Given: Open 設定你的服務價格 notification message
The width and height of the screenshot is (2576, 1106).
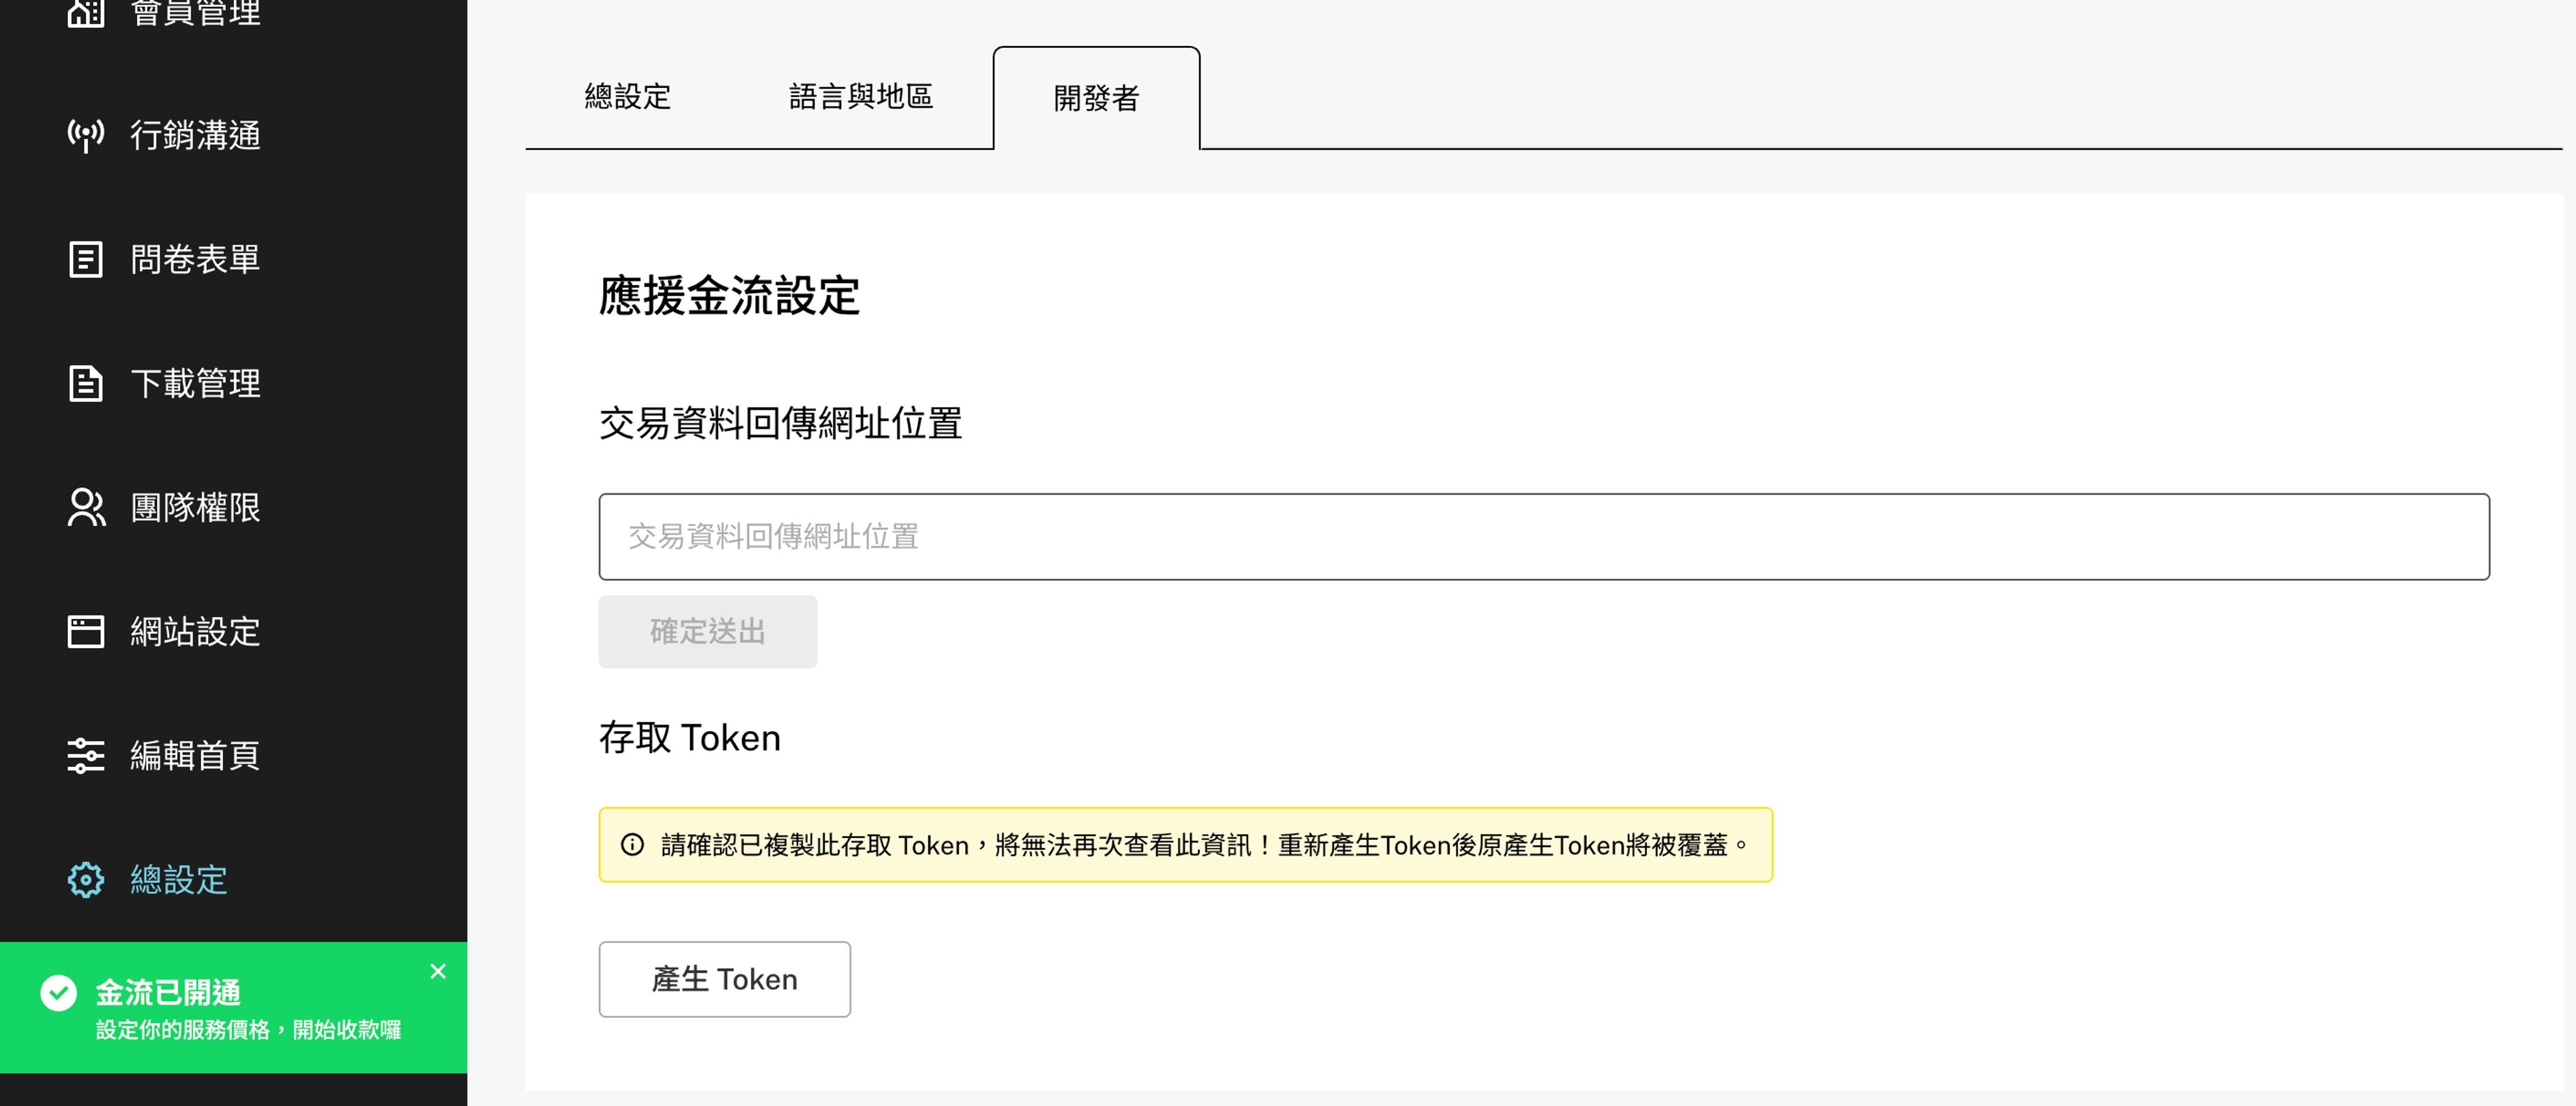Looking at the screenshot, I should (248, 1029).
